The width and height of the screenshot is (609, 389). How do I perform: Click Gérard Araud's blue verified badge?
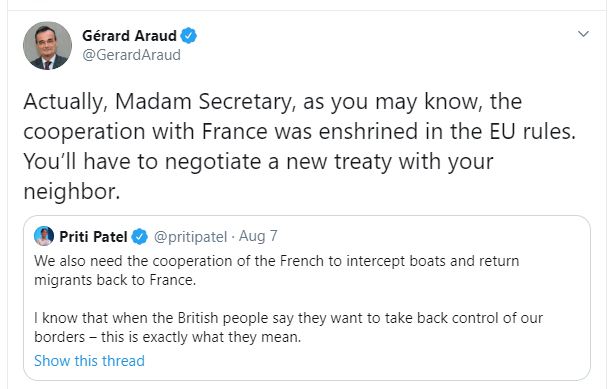coord(189,36)
